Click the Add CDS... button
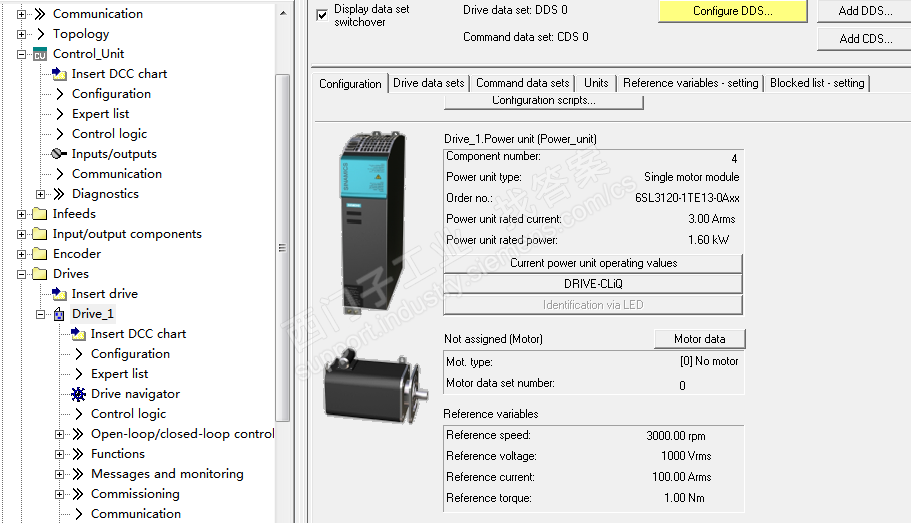Image resolution: width=911 pixels, height=523 pixels. click(865, 39)
